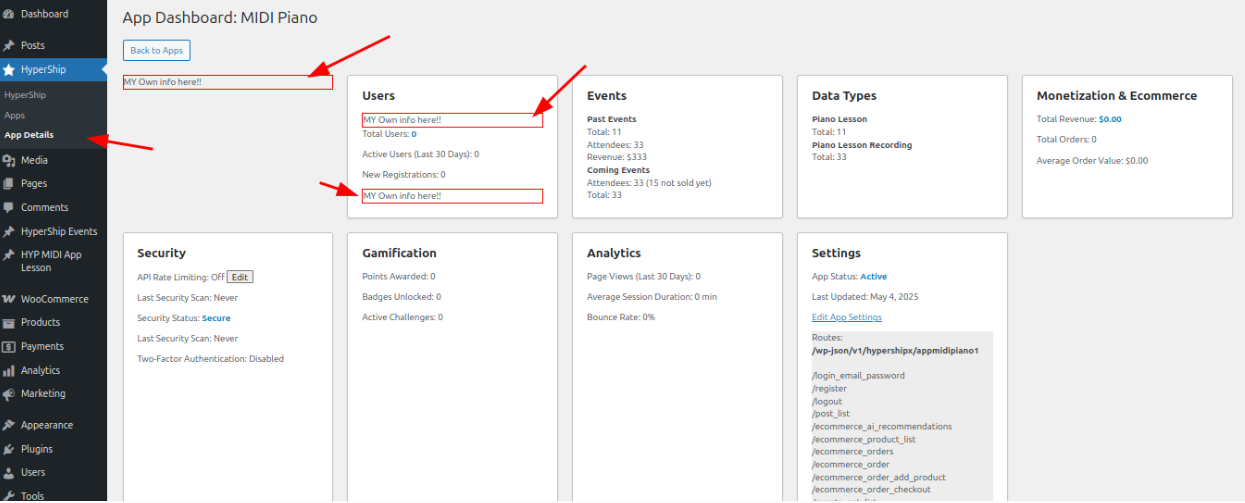Click the /post_list route entry
Screen dimensions: 1245x503
tap(831, 414)
